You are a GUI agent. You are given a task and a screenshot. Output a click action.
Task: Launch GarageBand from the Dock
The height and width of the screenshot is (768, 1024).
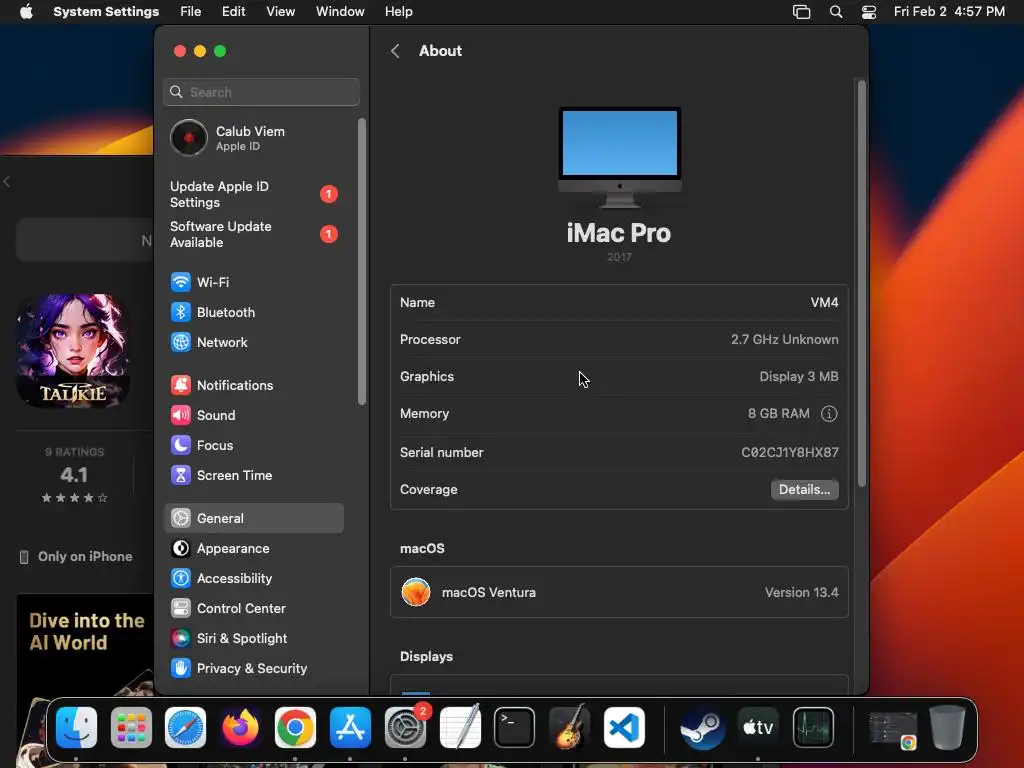pyautogui.click(x=569, y=728)
